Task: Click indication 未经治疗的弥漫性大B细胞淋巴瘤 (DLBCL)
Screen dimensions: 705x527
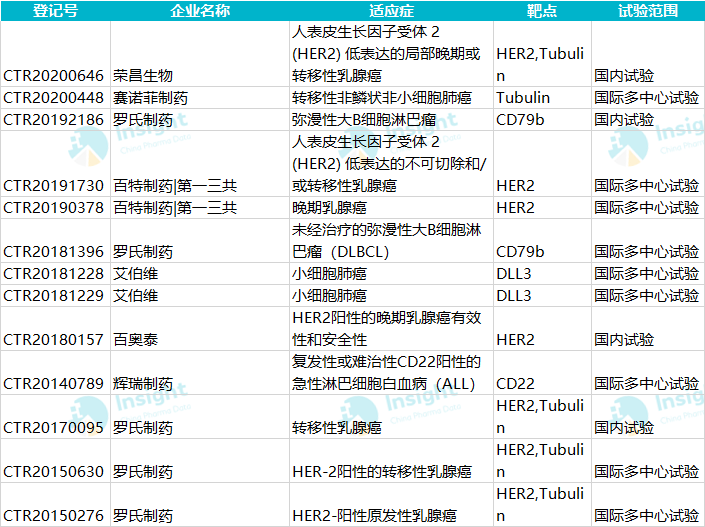Action: click(387, 241)
